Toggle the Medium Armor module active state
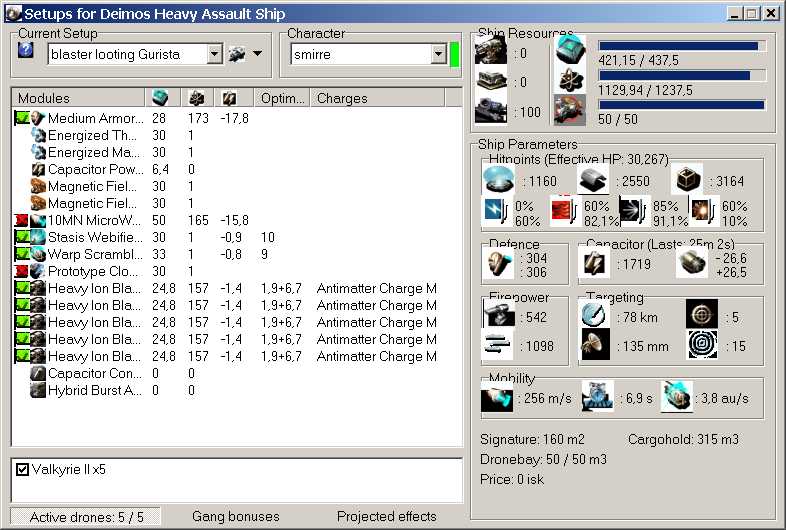Image resolution: width=786 pixels, height=530 pixels. point(22,118)
